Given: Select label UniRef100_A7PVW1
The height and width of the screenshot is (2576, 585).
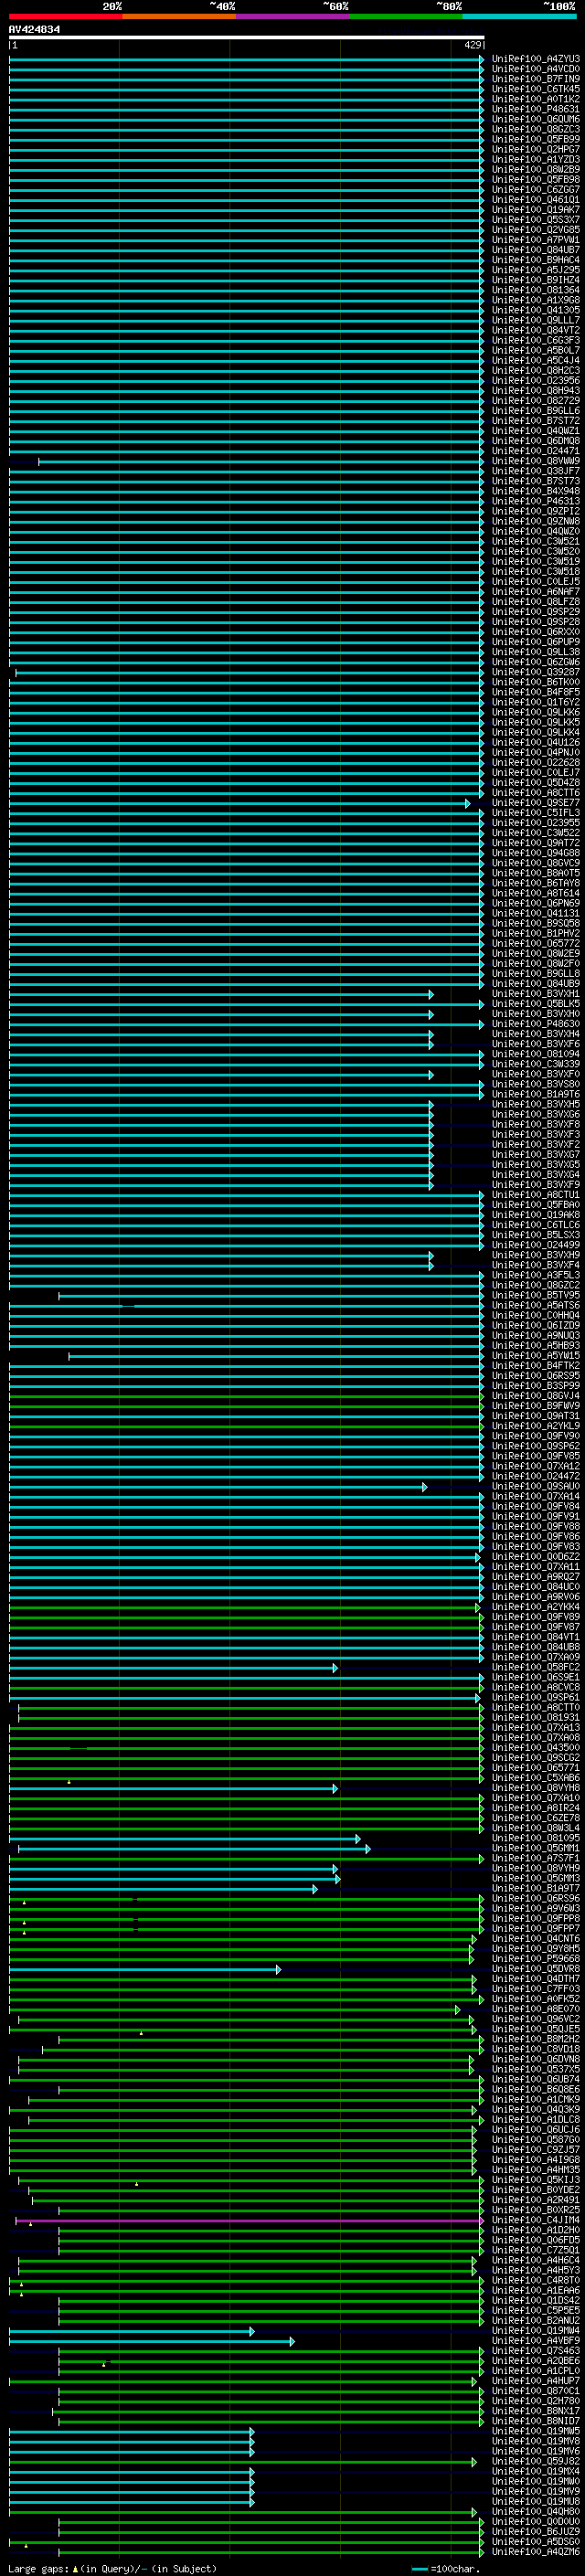Looking at the screenshot, I should (x=536, y=240).
